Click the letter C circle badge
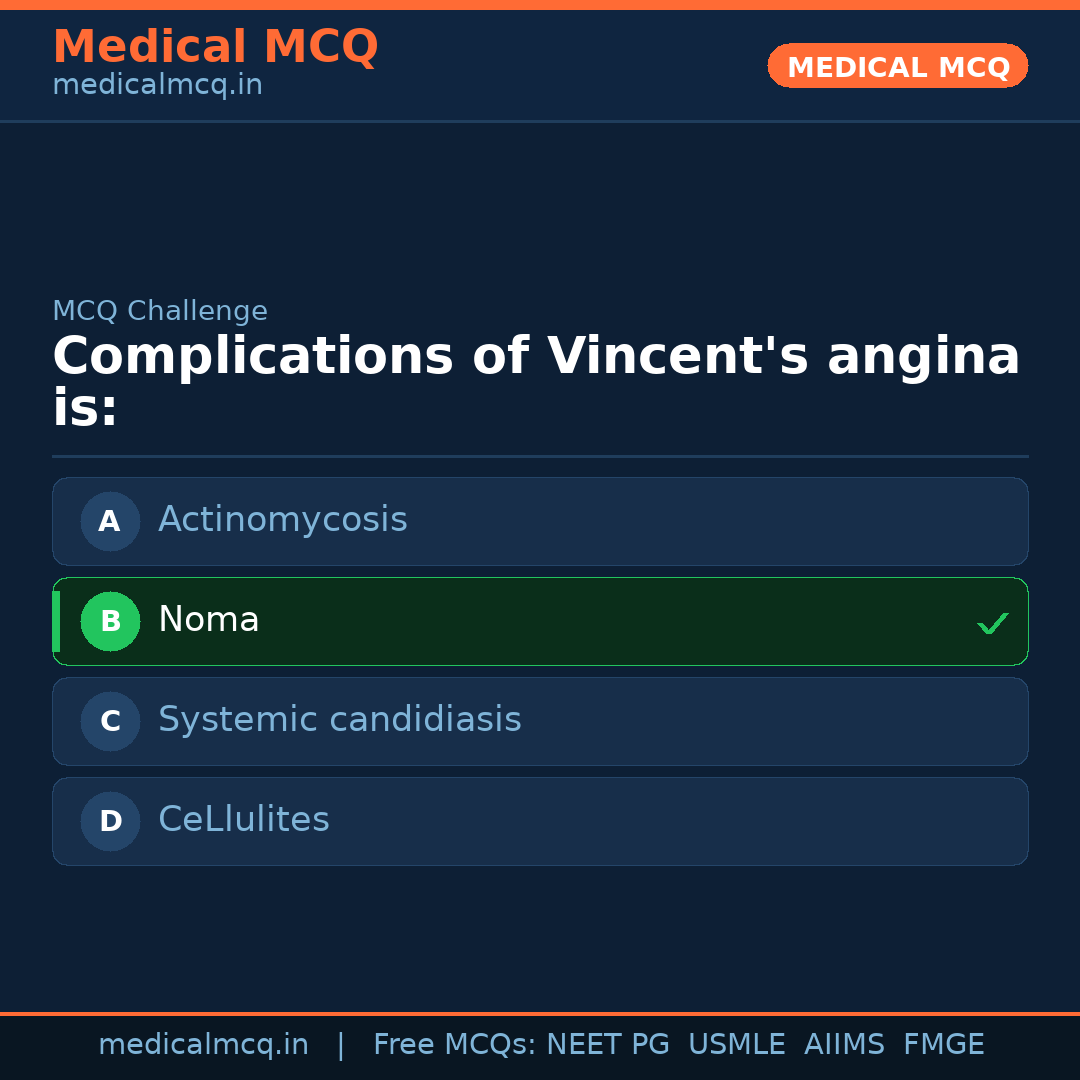The height and width of the screenshot is (1080, 1080). [110, 721]
